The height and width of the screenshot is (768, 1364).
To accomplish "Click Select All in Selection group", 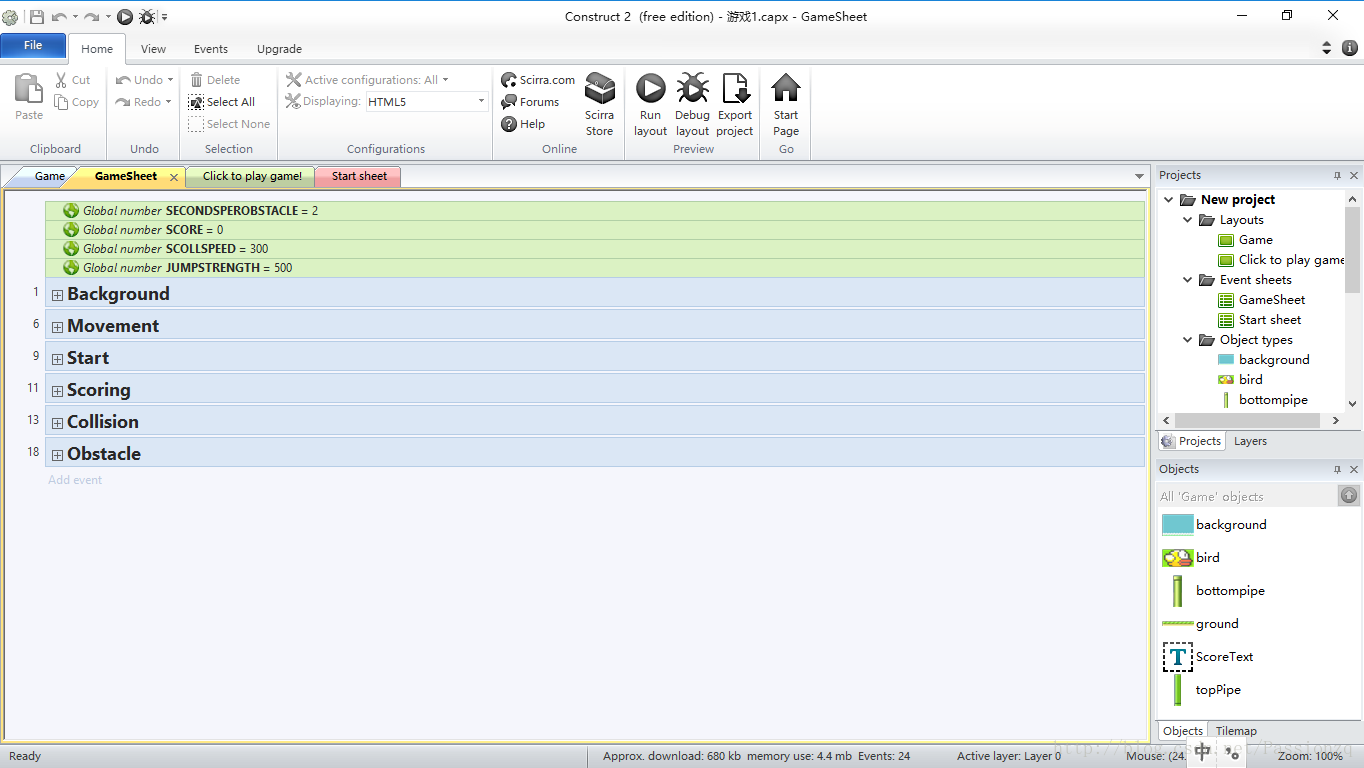I will 222,102.
